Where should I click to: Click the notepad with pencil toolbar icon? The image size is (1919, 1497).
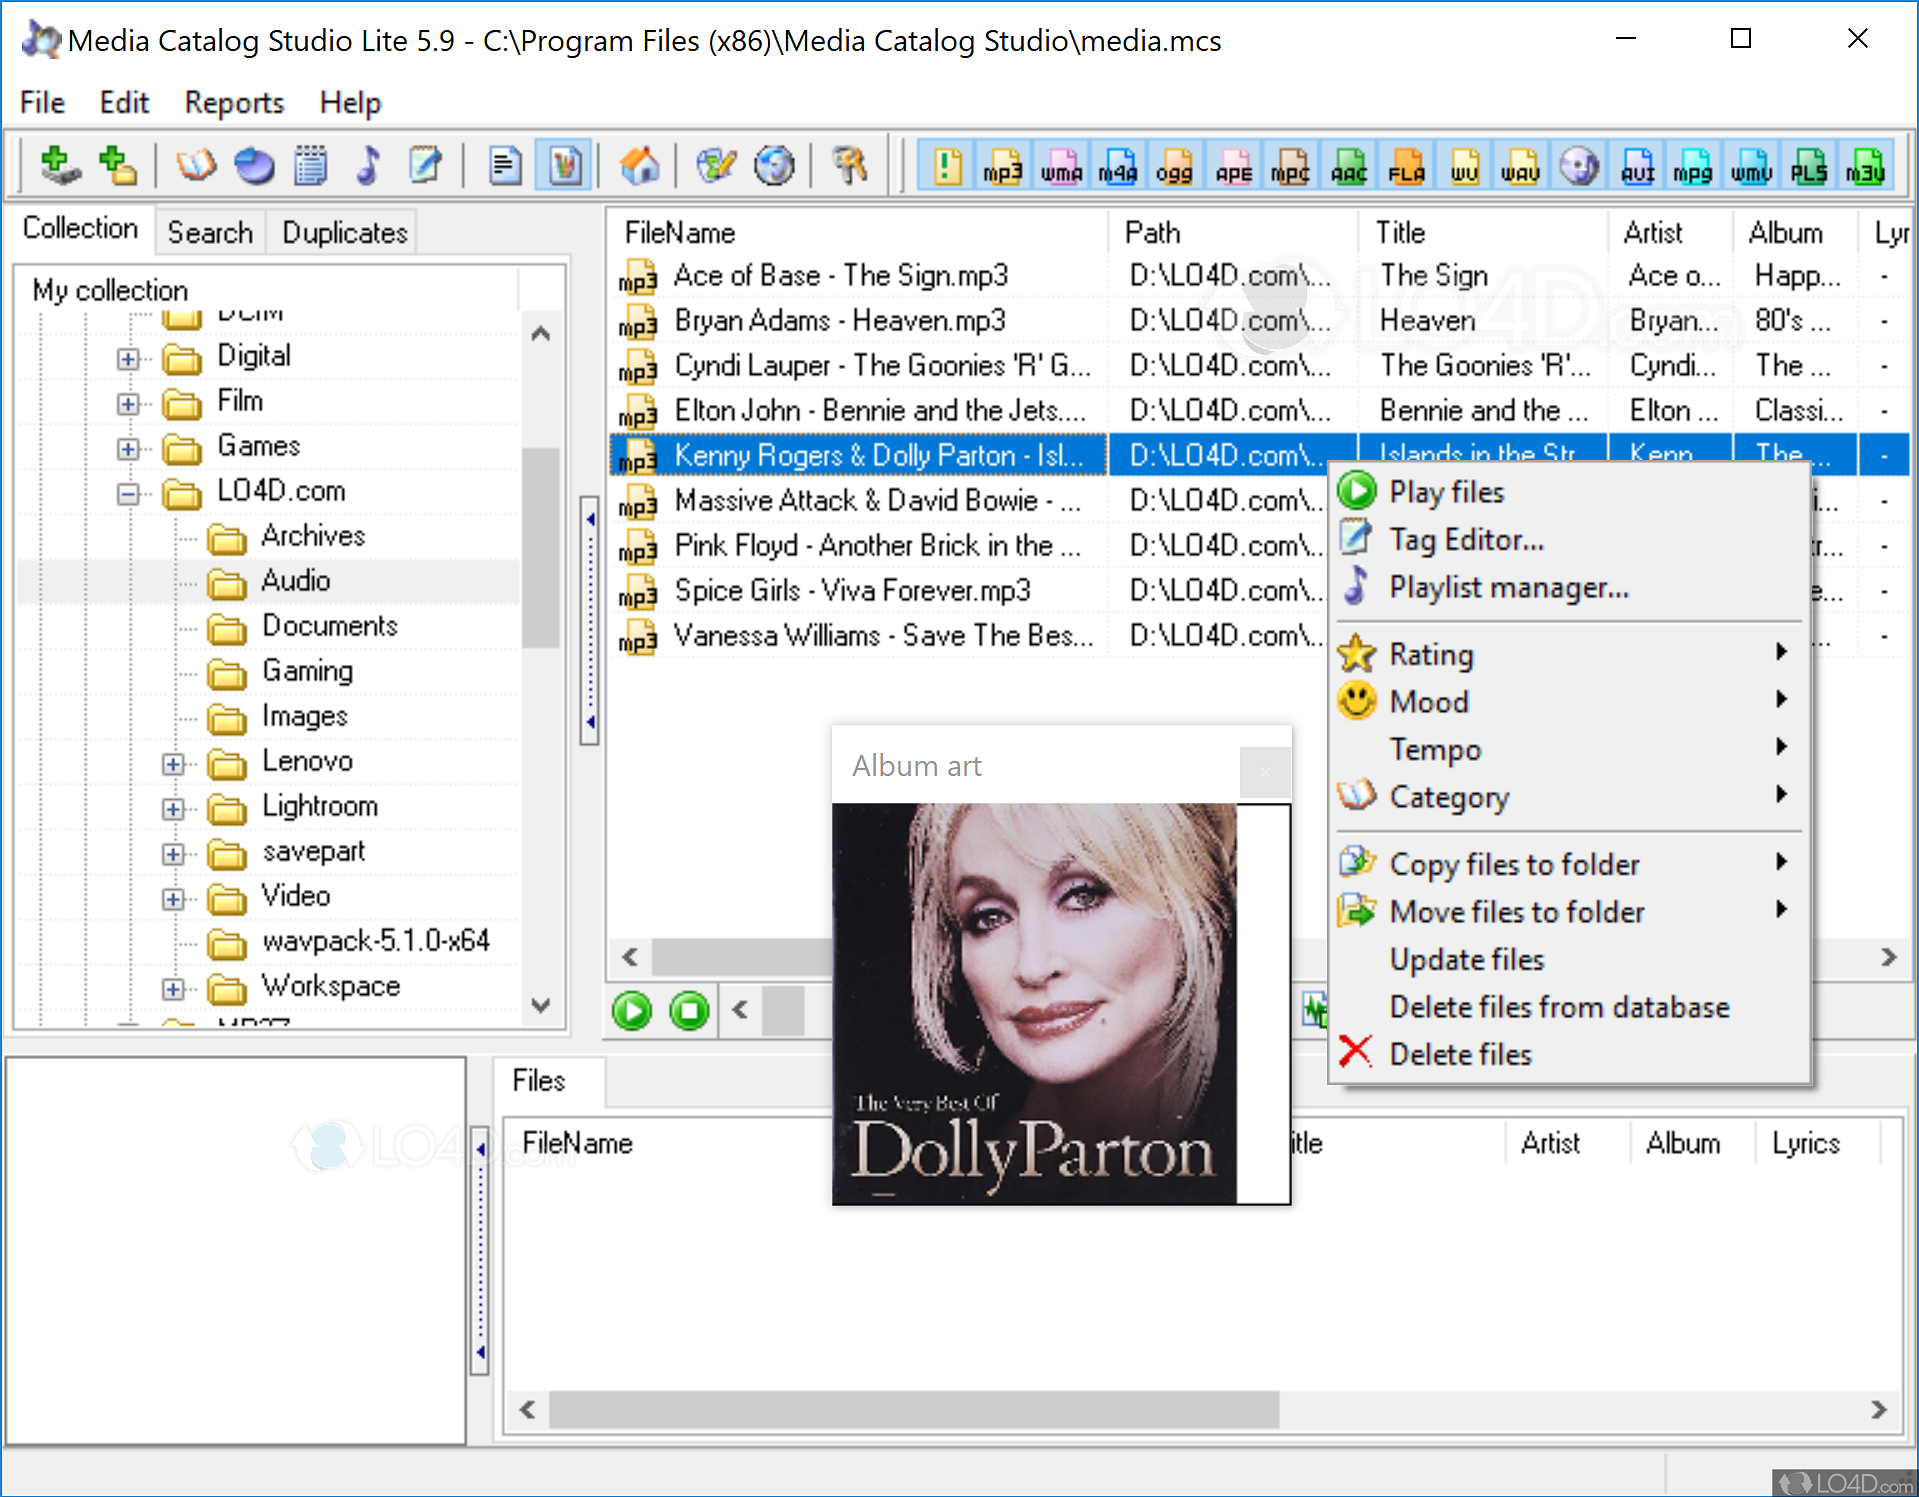point(425,166)
